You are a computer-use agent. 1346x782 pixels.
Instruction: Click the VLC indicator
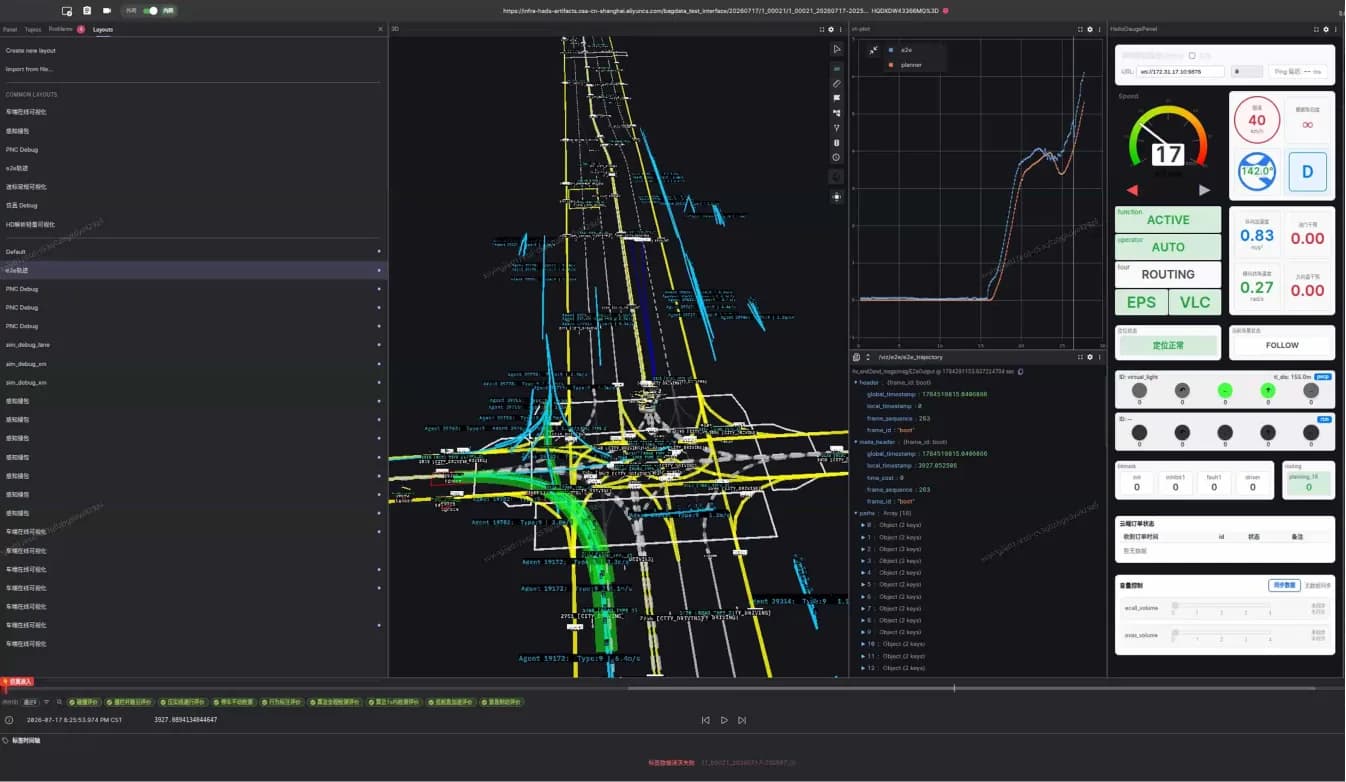tap(1195, 302)
